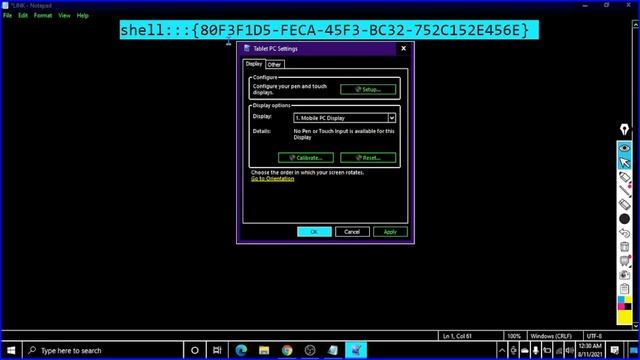This screenshot has width=640, height=360.
Task: Click the taskbar clock showing 12:30 AM
Action: [x=590, y=350]
